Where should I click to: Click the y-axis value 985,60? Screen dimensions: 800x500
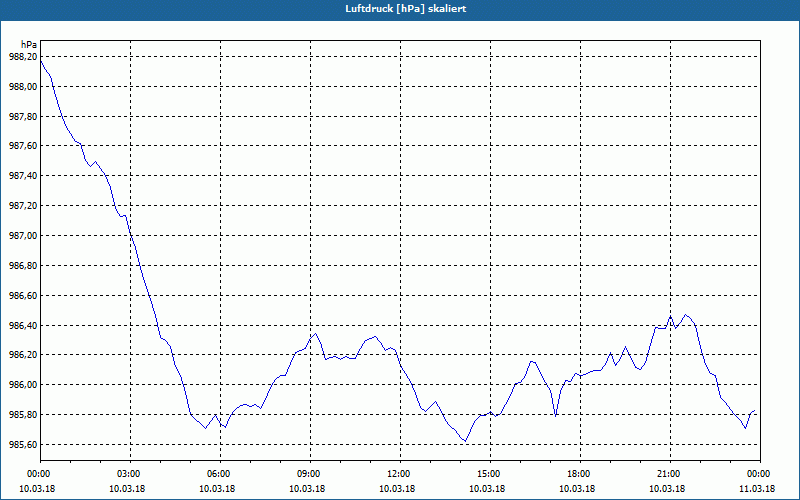pyautogui.click(x=23, y=444)
